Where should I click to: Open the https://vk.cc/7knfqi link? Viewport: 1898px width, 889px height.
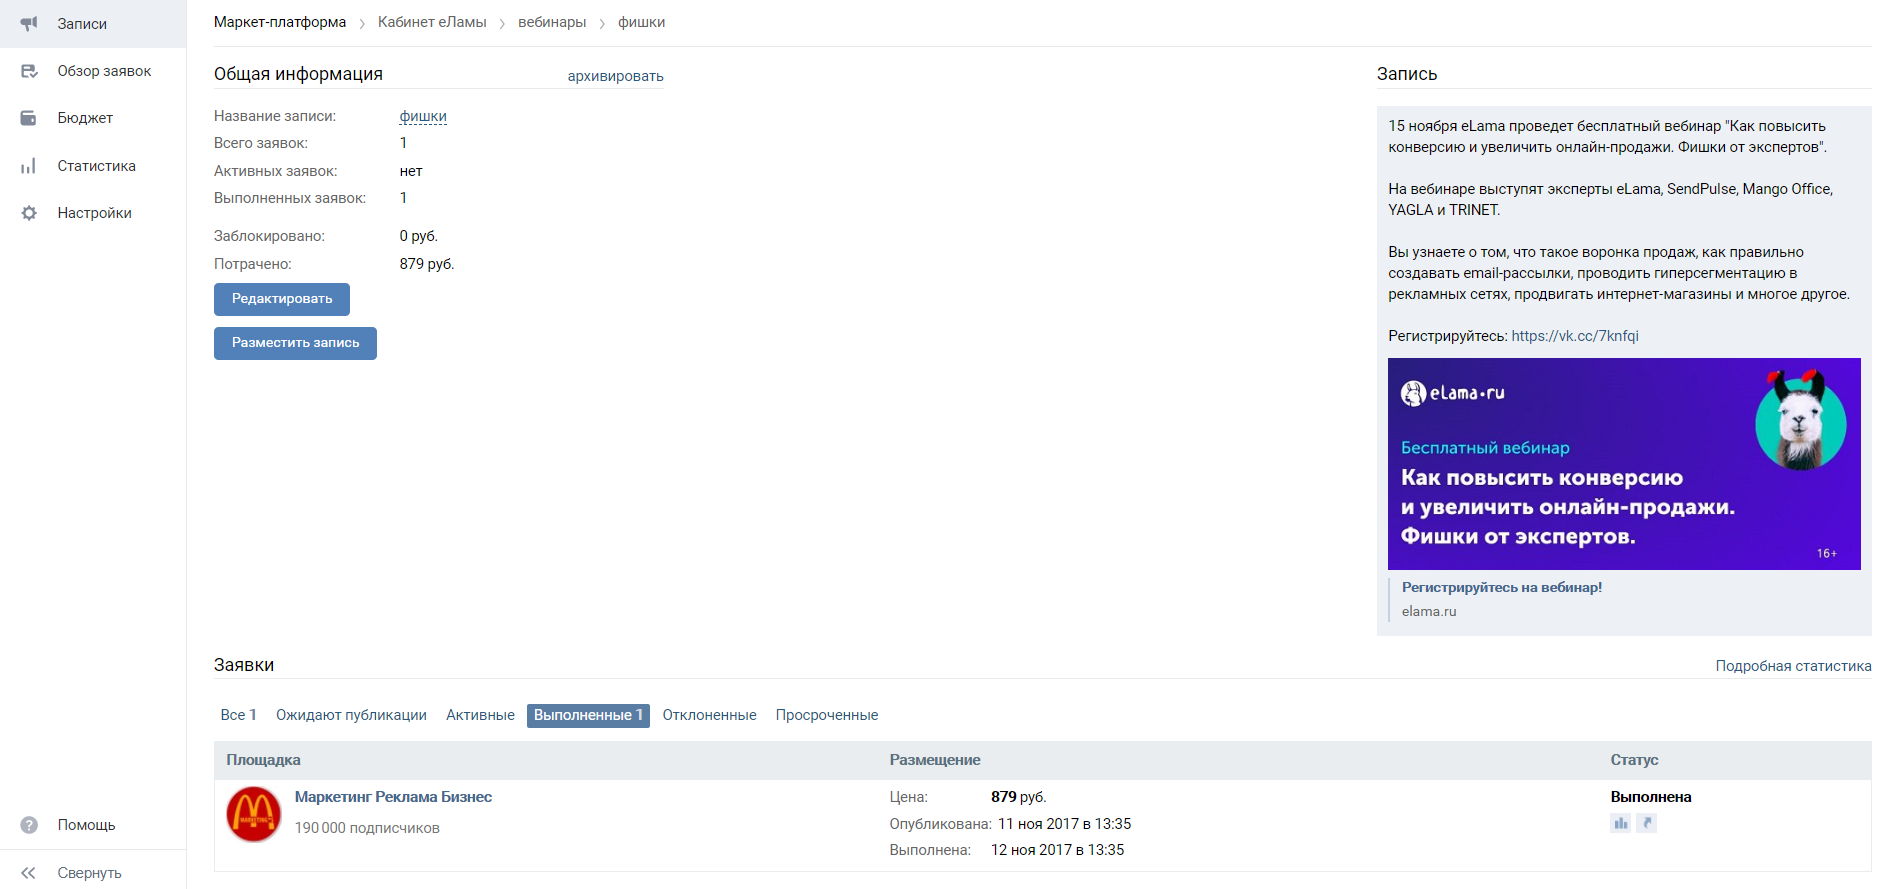[x=1575, y=336]
